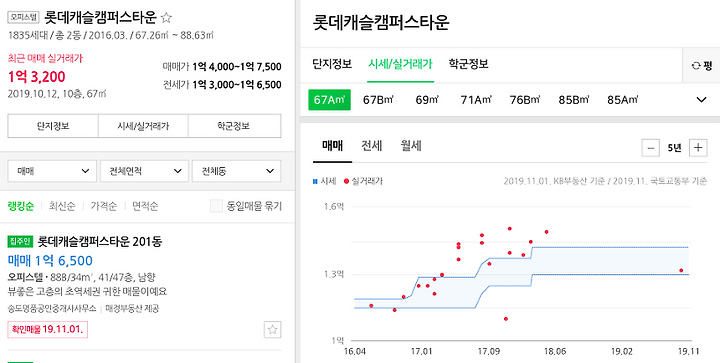Switch to 단지정보 tab in detail panel
The image size is (720, 363).
pos(332,64)
